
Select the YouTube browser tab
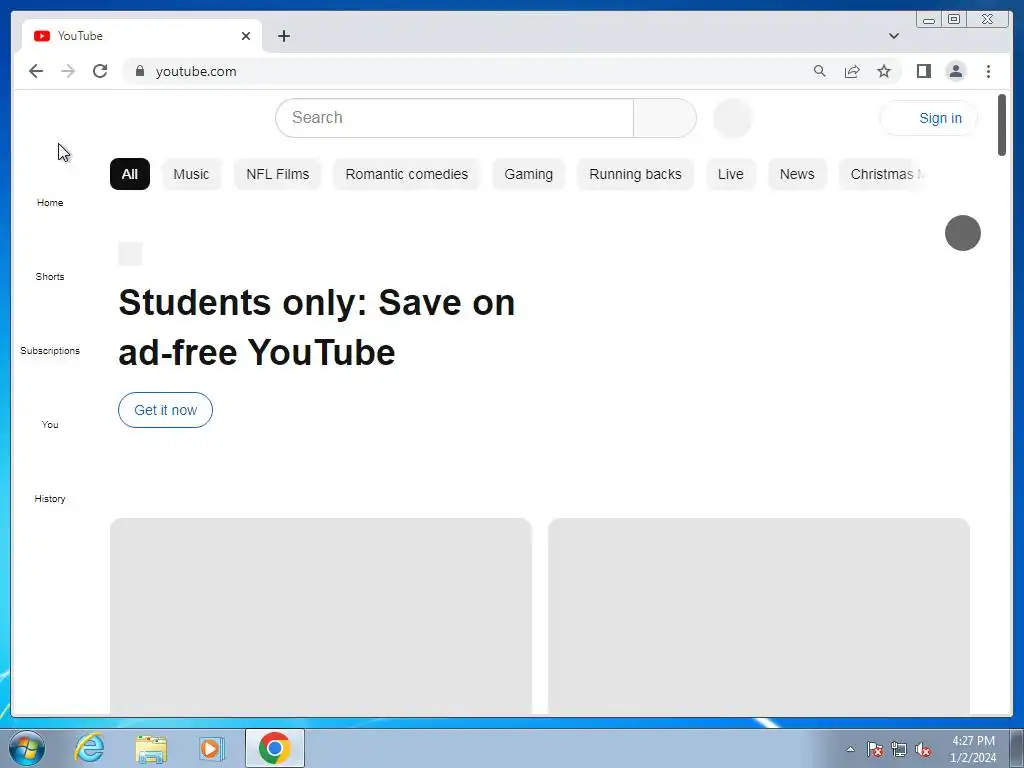(x=142, y=36)
